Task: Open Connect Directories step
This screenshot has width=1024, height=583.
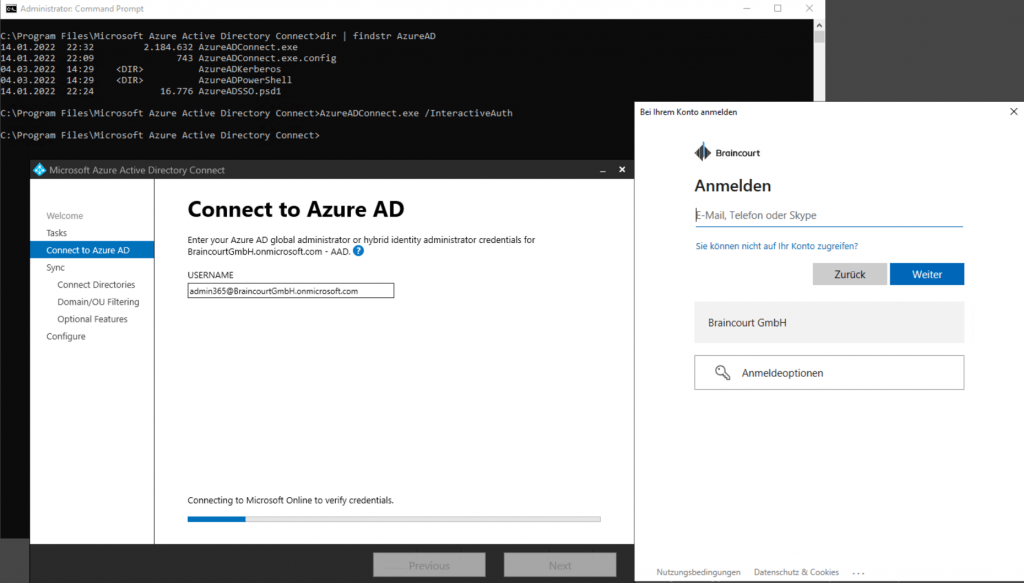Action: tap(96, 285)
